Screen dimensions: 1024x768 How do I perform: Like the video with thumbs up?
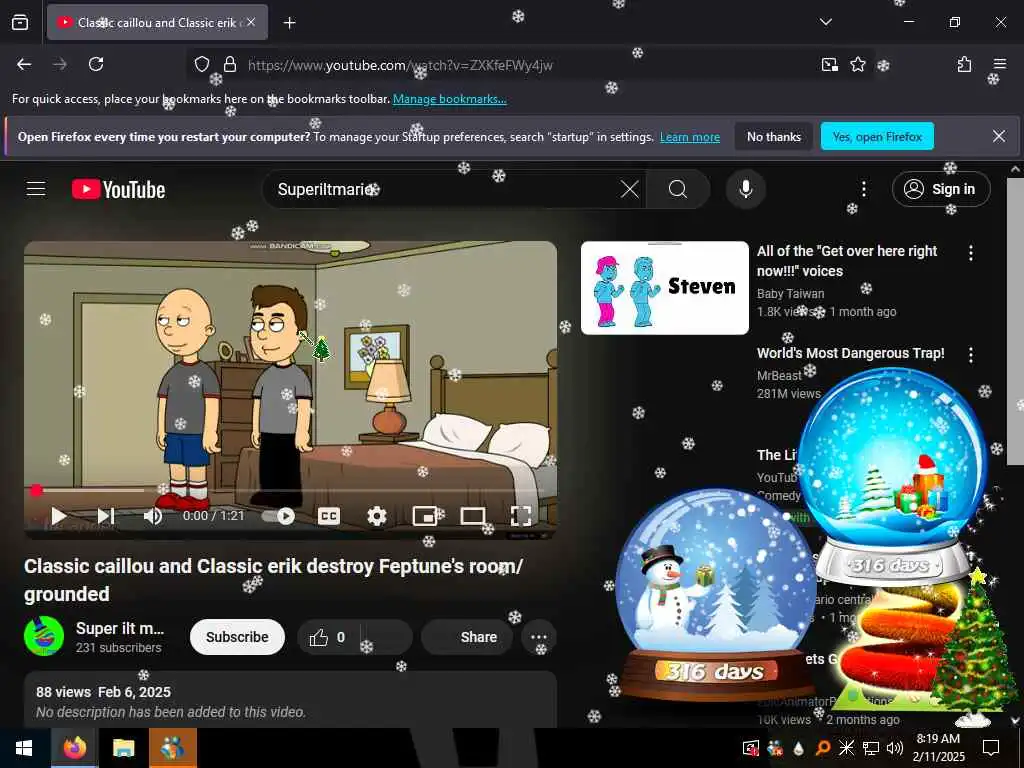(x=328, y=637)
